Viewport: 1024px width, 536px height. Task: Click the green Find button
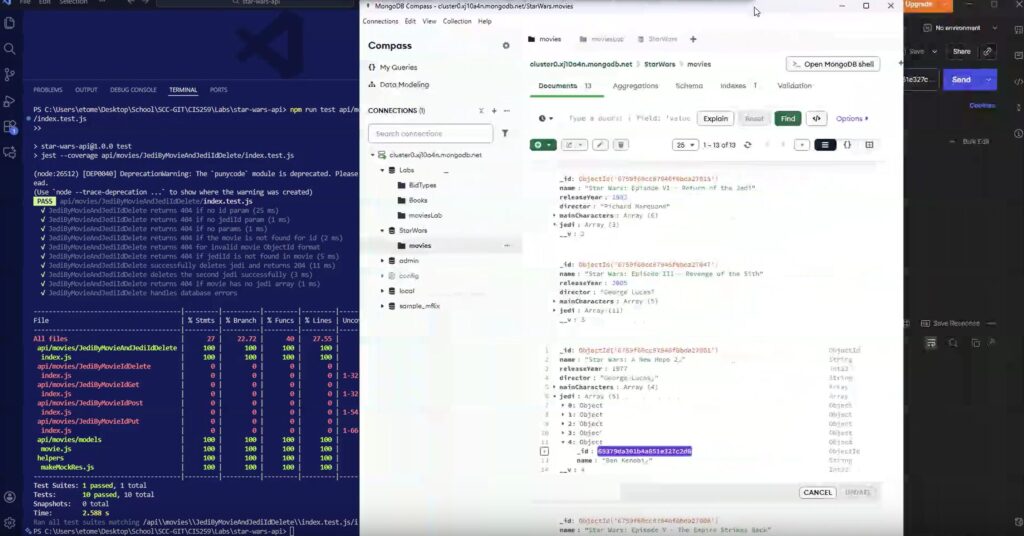coord(788,118)
